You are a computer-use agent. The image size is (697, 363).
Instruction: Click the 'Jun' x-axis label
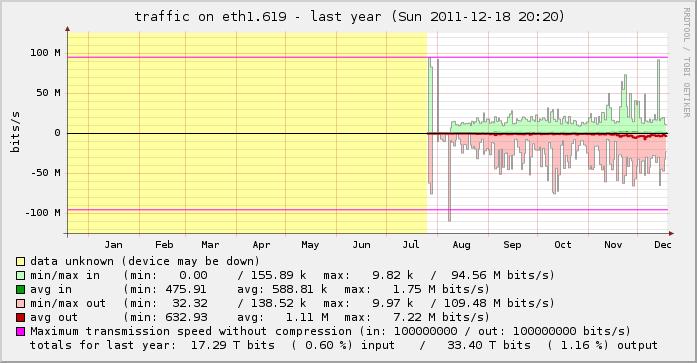point(361,245)
